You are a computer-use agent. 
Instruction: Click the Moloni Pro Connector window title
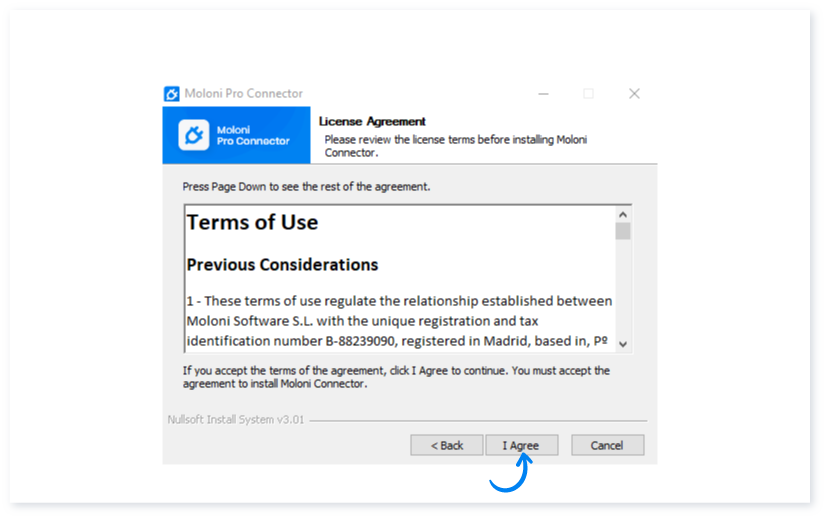pos(243,94)
